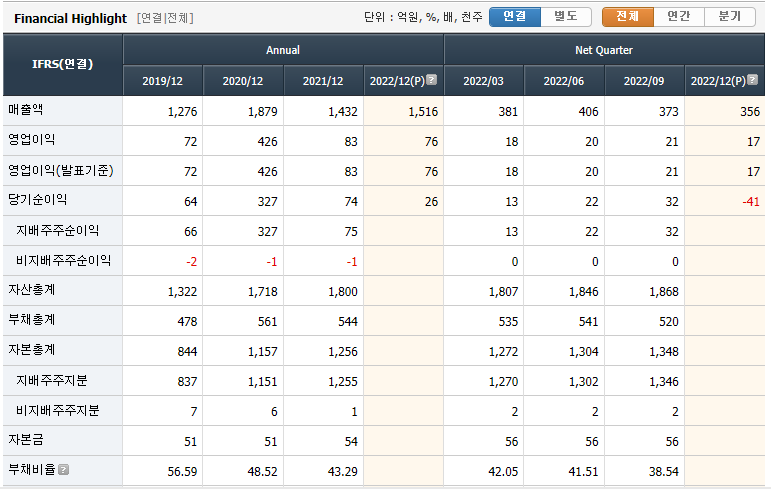Click 부채비율 value 43.29
771x489 pixels.
pos(343,472)
